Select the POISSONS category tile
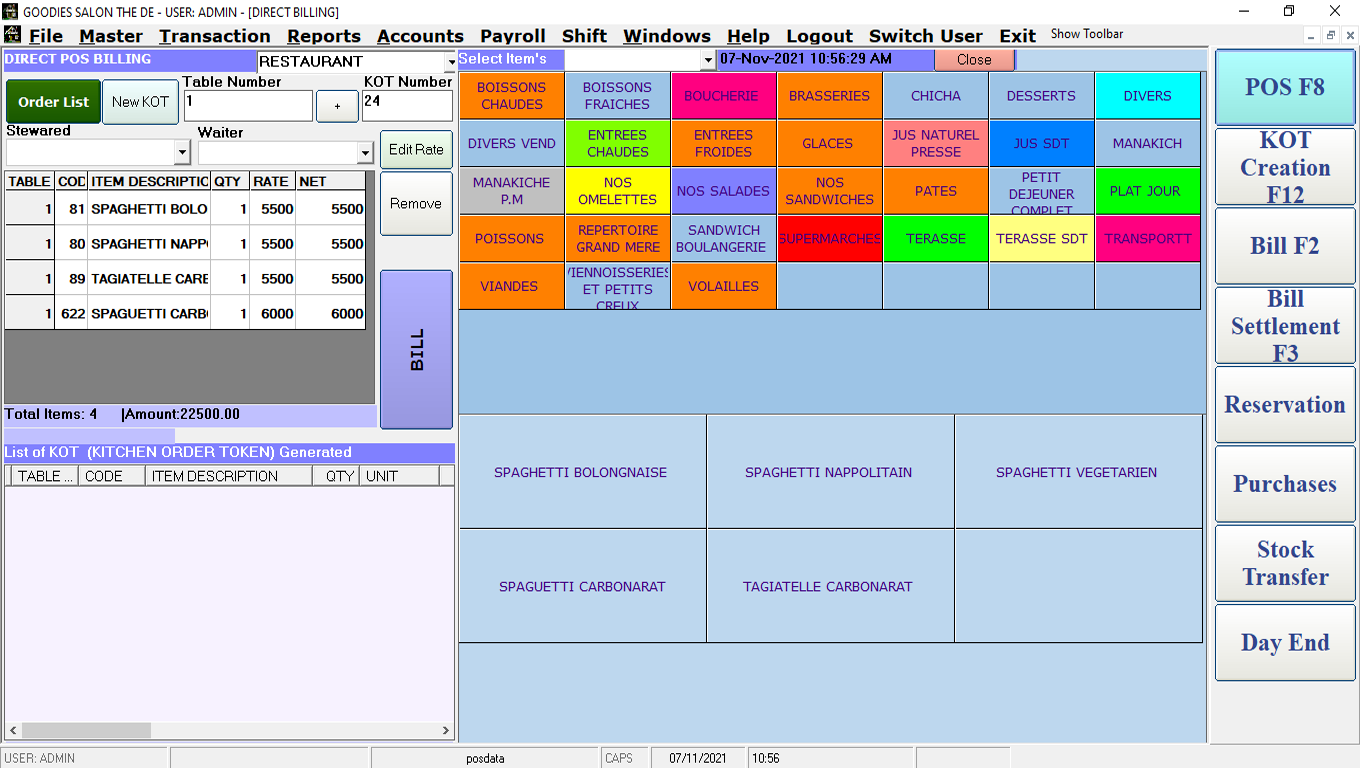 (512, 239)
